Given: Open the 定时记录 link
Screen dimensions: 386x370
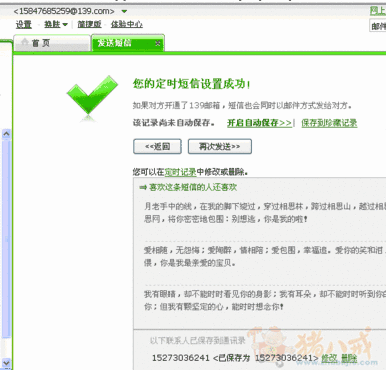Looking at the screenshot, I should (x=180, y=172).
